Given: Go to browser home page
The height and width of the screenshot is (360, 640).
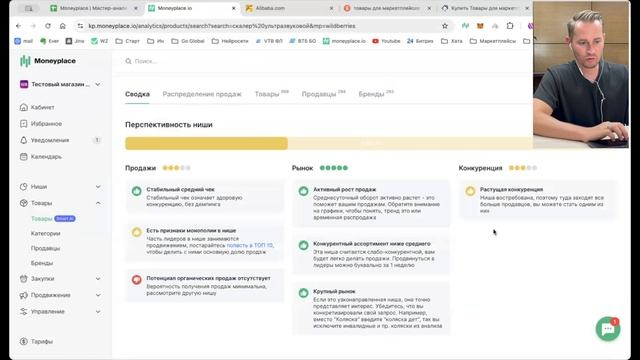Looking at the screenshot, I should point(62,26).
